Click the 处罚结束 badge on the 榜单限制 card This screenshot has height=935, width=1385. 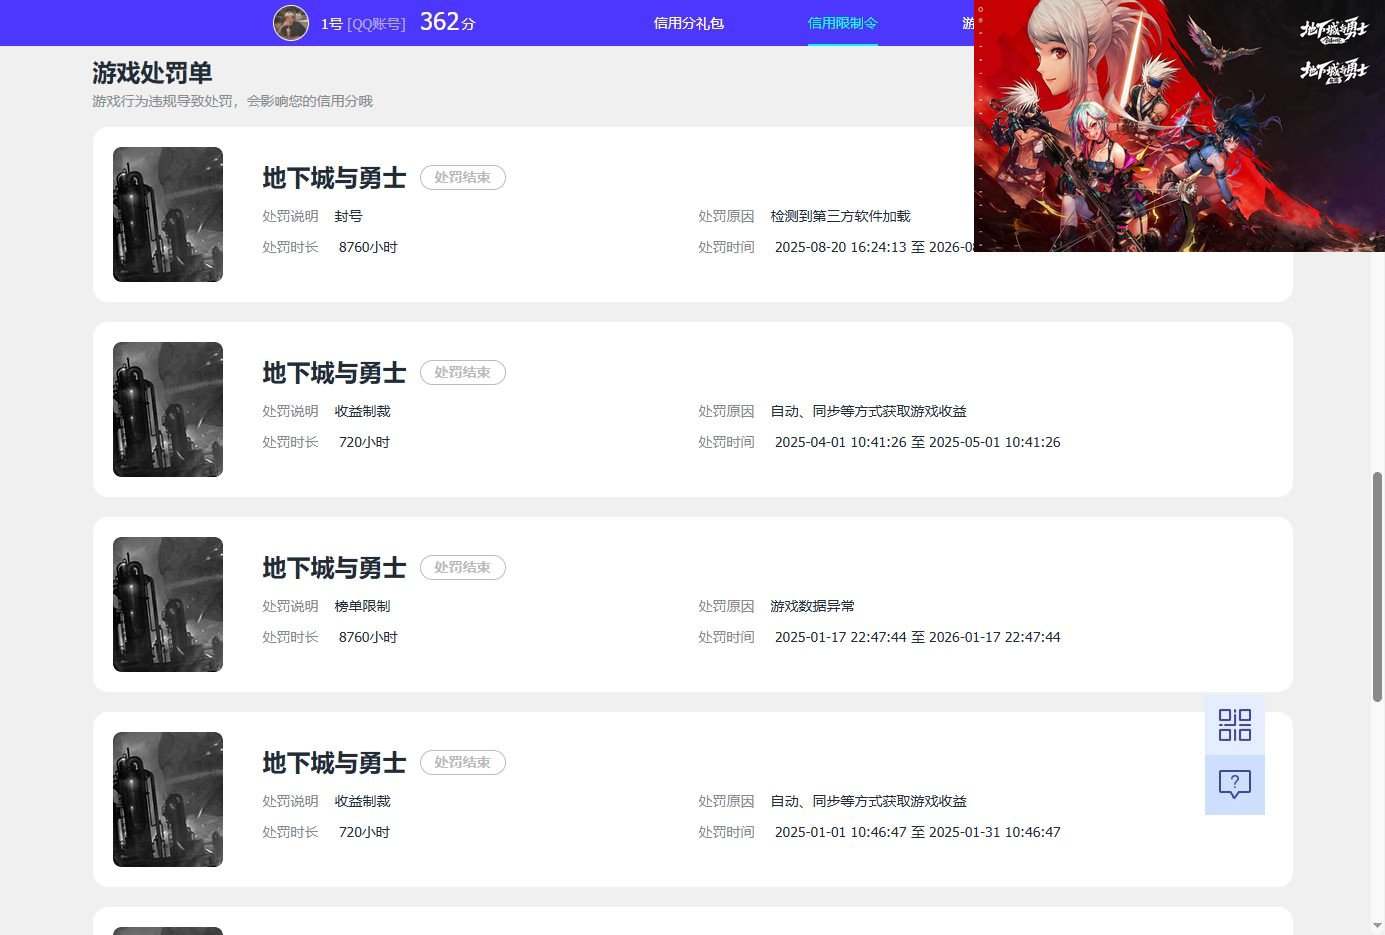(463, 567)
